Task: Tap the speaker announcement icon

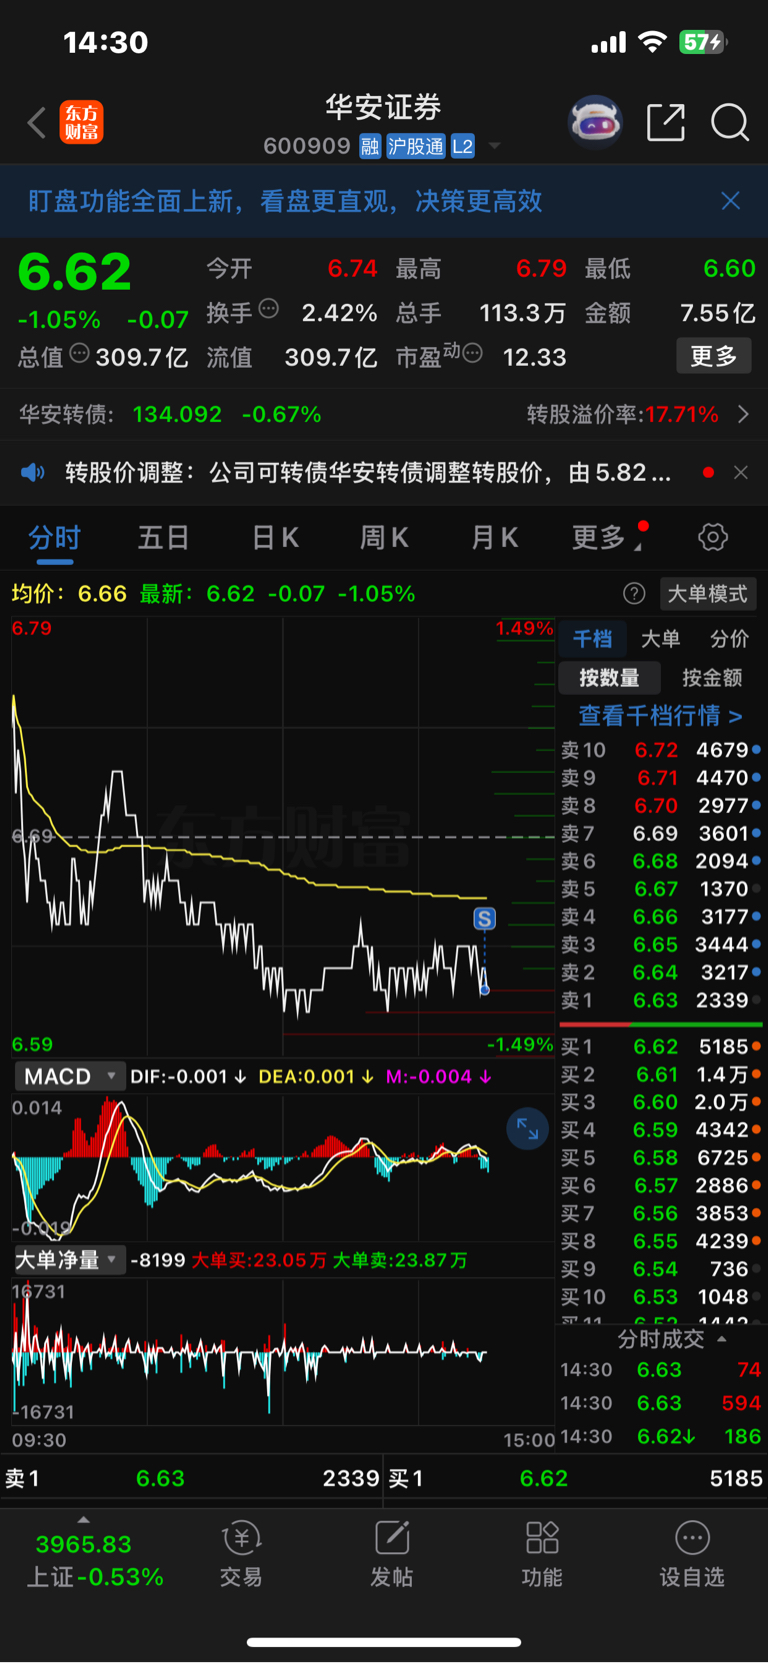Action: [33, 472]
